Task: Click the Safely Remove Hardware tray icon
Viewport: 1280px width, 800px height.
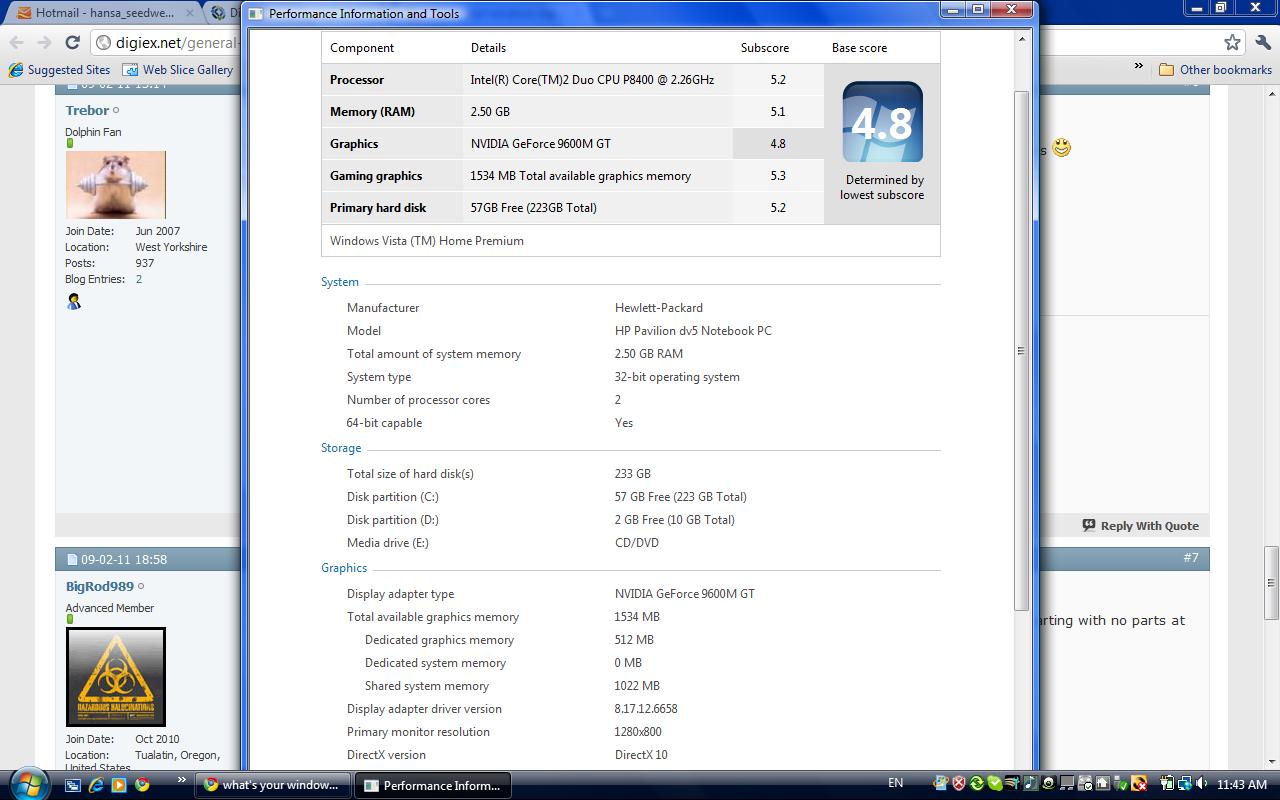Action: pos(1121,783)
